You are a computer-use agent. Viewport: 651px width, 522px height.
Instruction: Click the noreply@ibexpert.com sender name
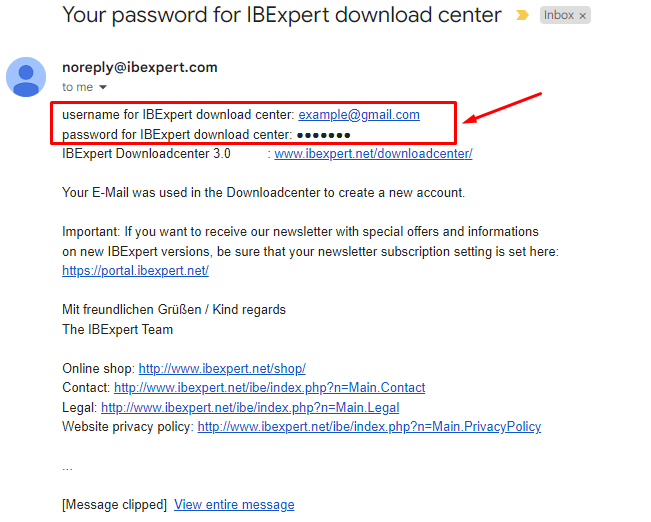click(x=140, y=67)
